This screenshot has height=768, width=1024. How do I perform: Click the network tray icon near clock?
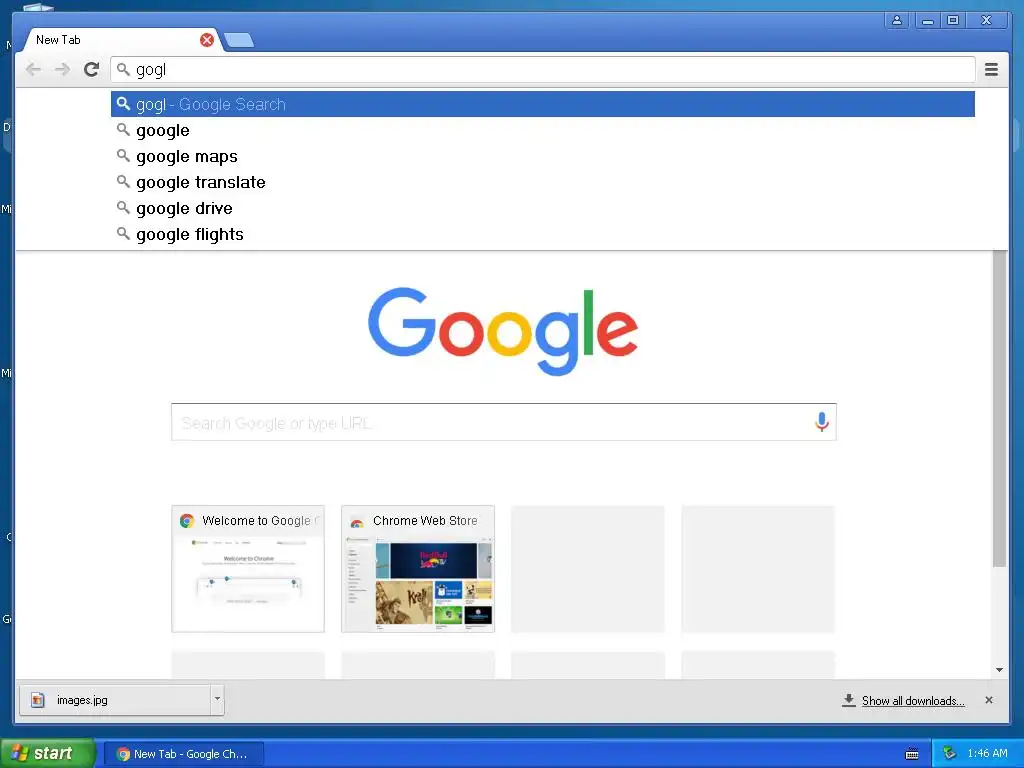(949, 753)
